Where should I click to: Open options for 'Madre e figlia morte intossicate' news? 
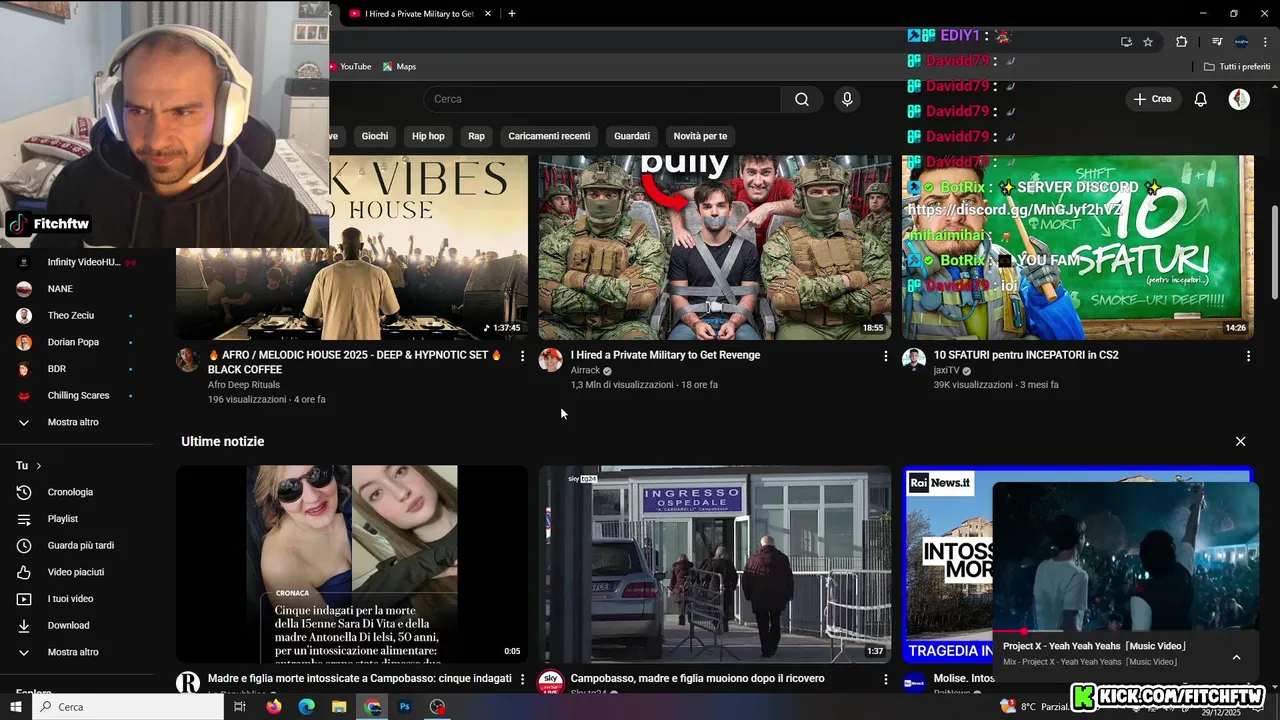[x=522, y=679]
